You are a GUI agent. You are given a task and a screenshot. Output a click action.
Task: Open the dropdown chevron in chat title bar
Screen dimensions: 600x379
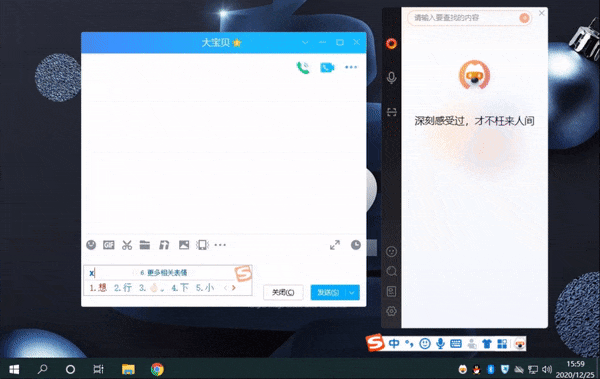click(x=305, y=42)
